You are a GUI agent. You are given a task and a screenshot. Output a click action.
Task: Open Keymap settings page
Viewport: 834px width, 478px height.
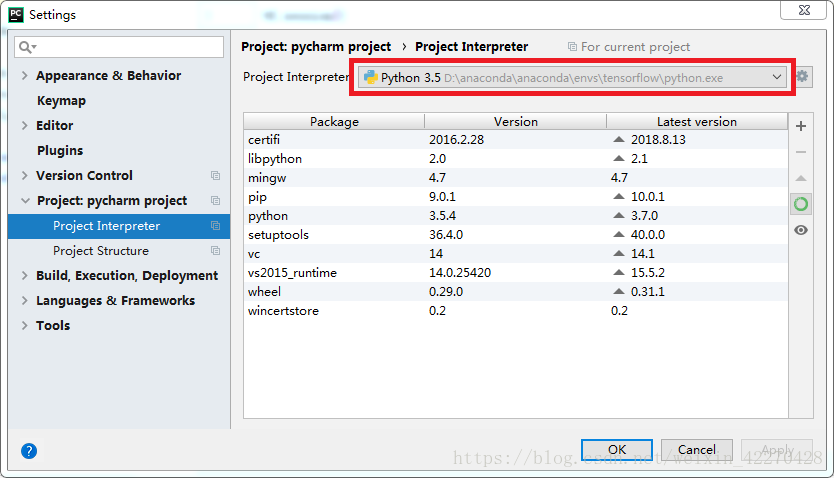tap(61, 101)
